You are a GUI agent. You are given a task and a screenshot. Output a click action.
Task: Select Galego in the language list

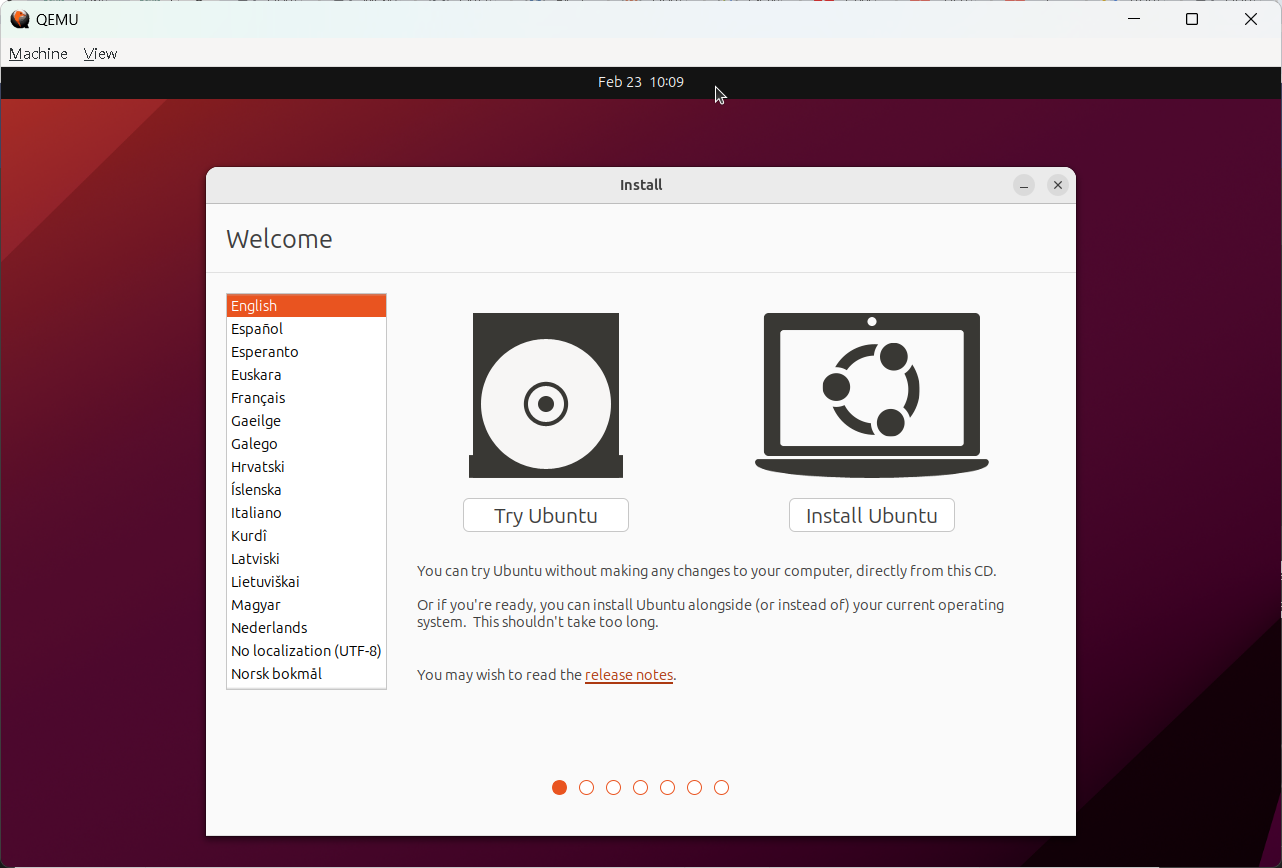tap(306, 444)
